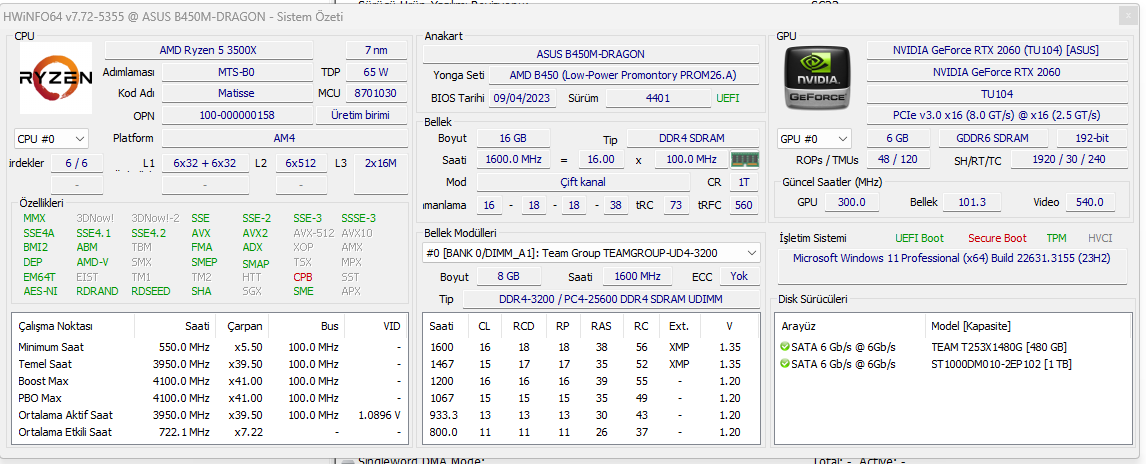Click the Video clock value 540.0
This screenshot has height=464, width=1146.
[1090, 202]
